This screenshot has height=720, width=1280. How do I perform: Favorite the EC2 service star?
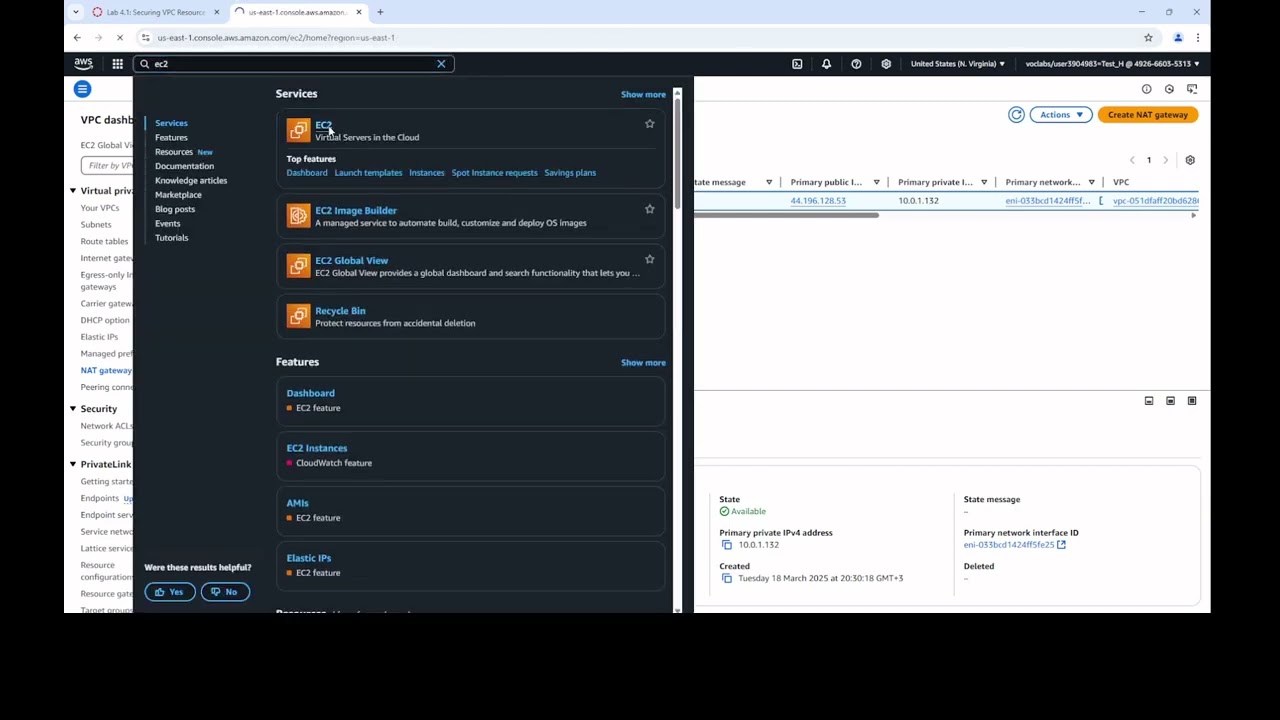click(x=649, y=124)
